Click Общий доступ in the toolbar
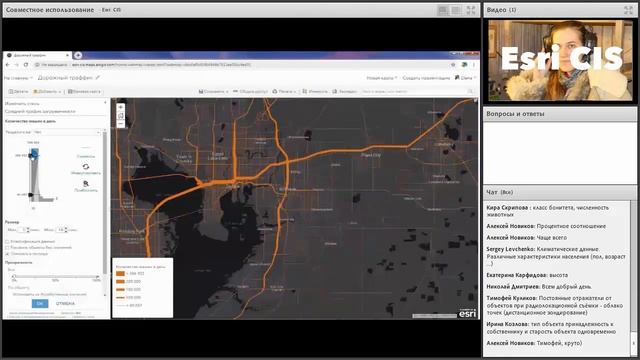Screen dimensions: 640x360 click(x=250, y=91)
